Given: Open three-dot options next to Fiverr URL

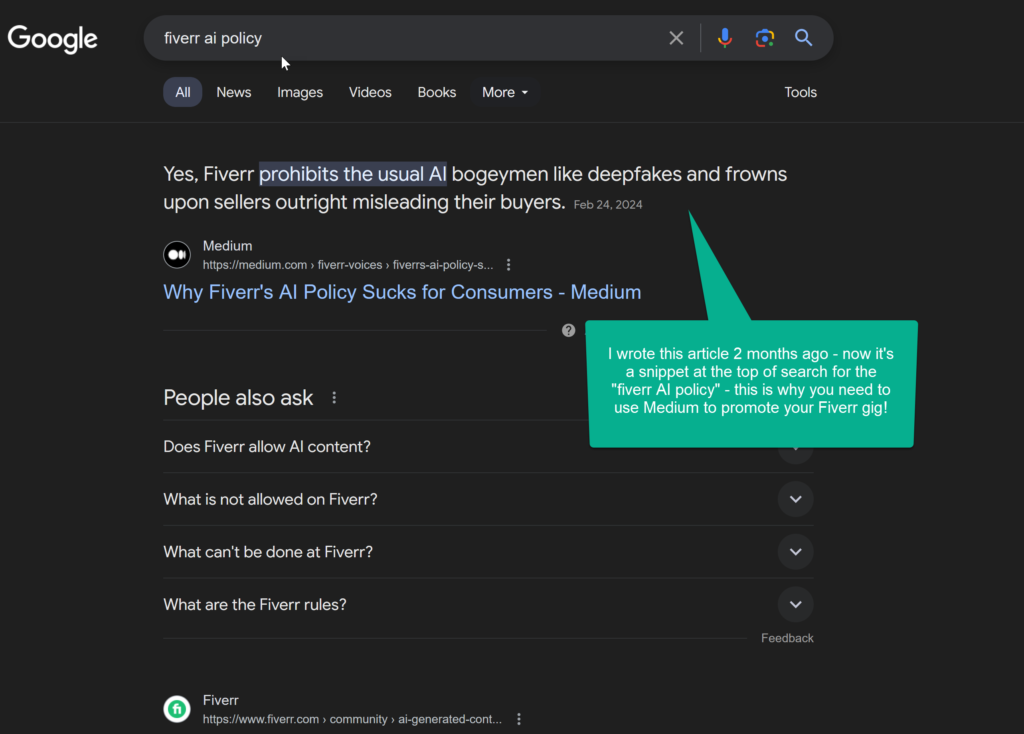Looking at the screenshot, I should click(519, 719).
